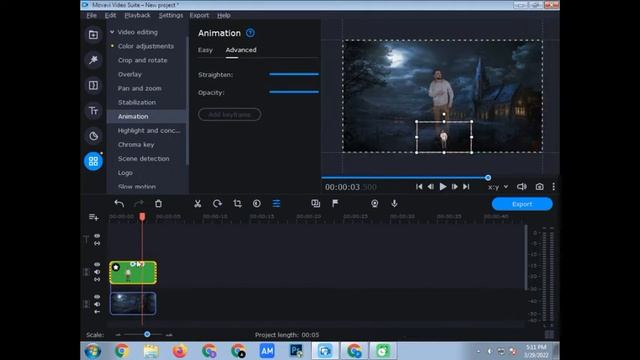Mute the overlay track audio
Viewport: 640px width, 360px height.
point(97,272)
